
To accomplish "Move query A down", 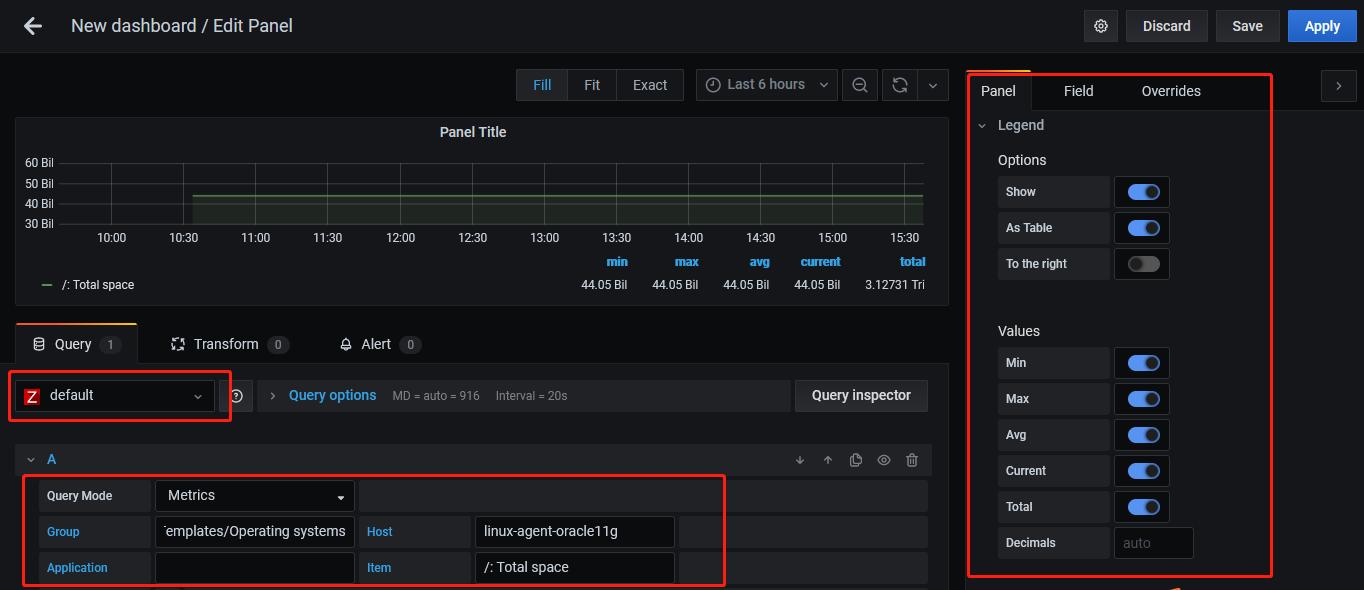I will click(800, 460).
